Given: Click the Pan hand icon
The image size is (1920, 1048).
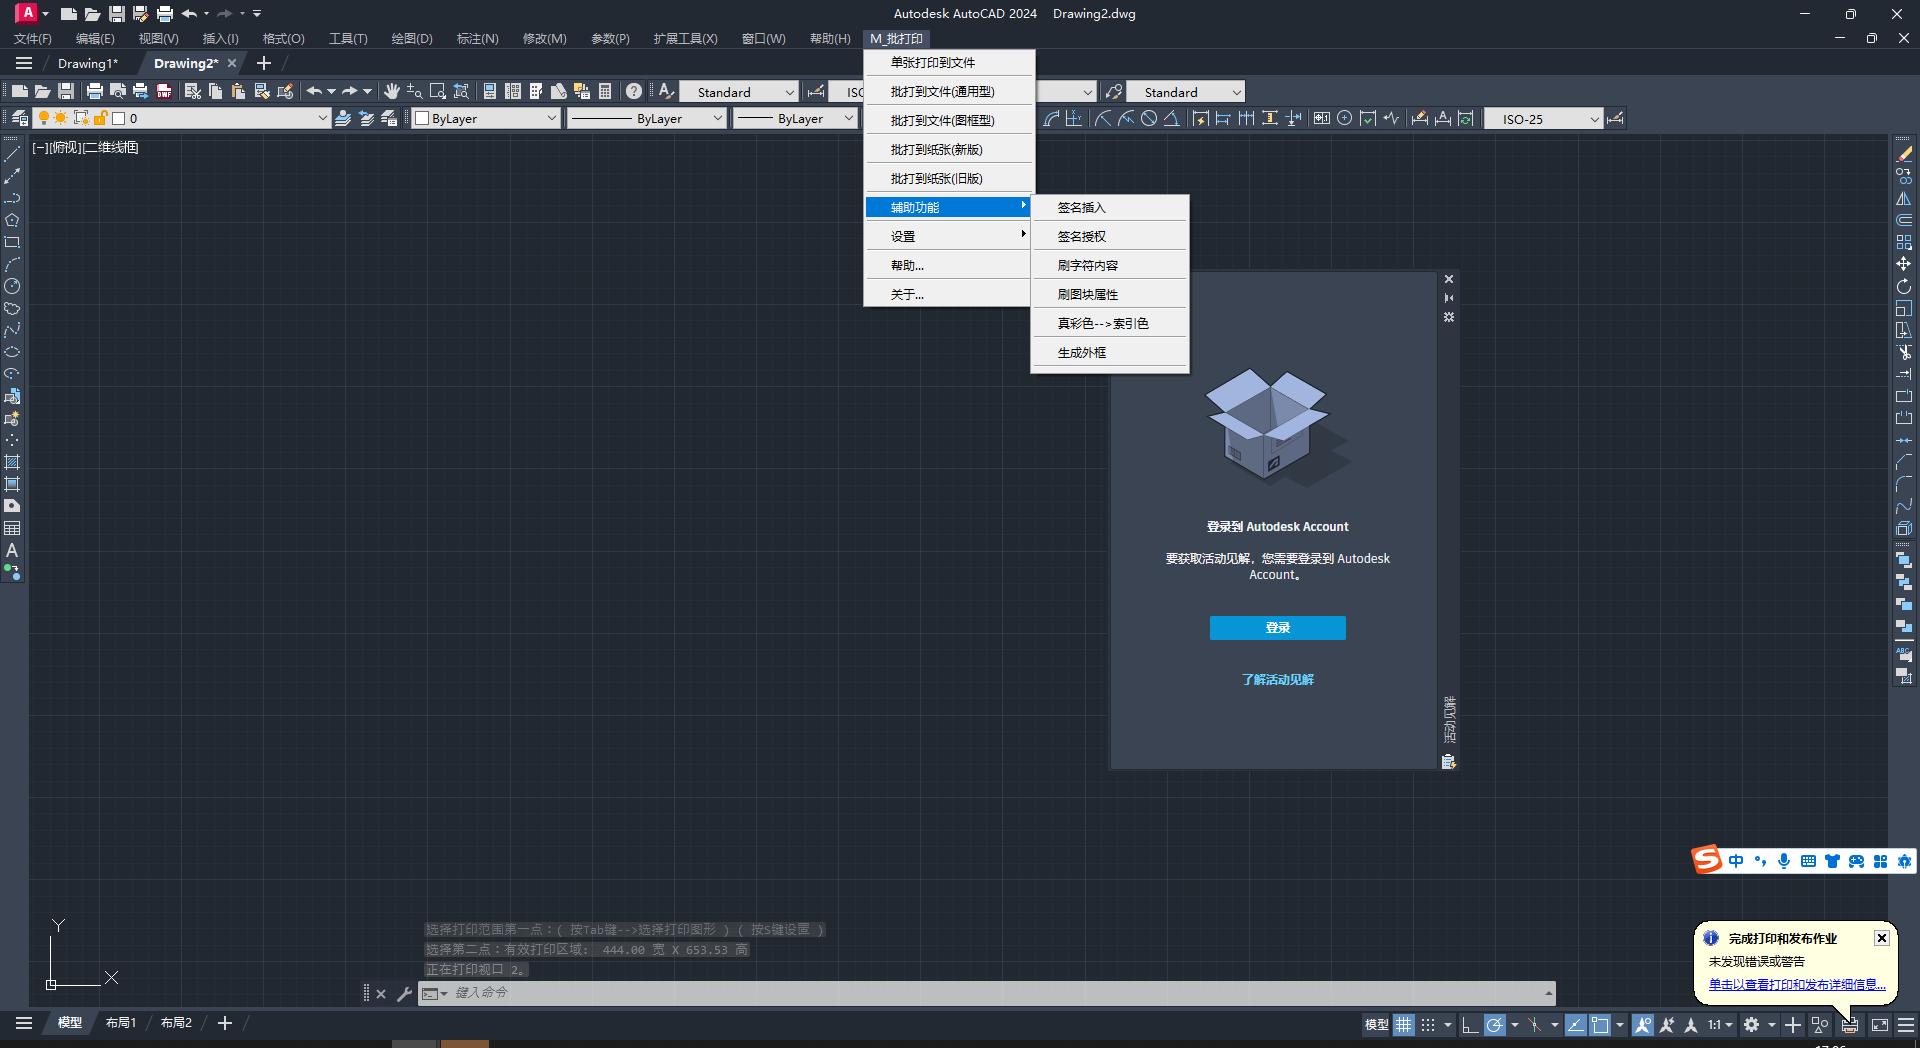Looking at the screenshot, I should [x=392, y=91].
